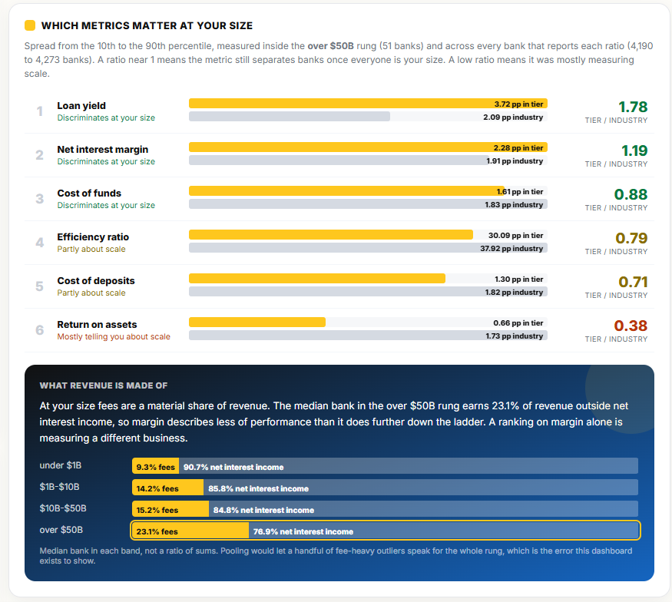
Task: Click 'Partly about scale' under Efficiency ratio
Action: (91, 249)
